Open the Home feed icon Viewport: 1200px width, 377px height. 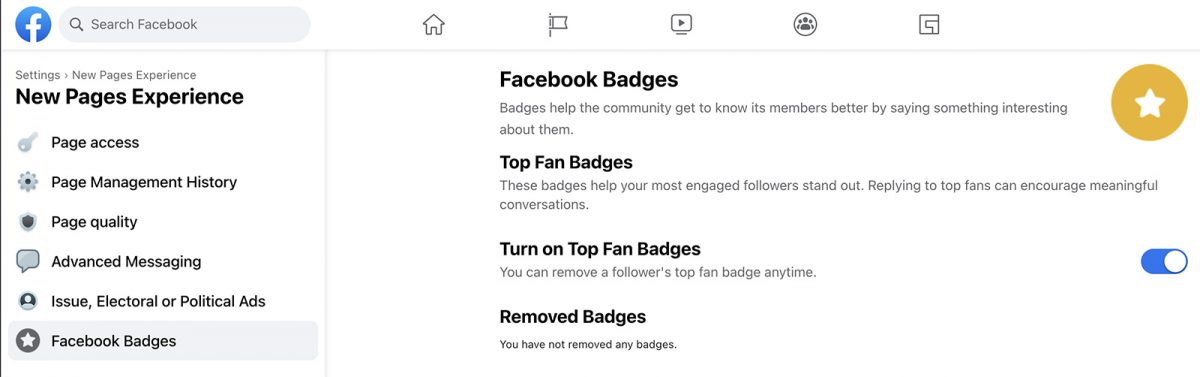(x=433, y=24)
